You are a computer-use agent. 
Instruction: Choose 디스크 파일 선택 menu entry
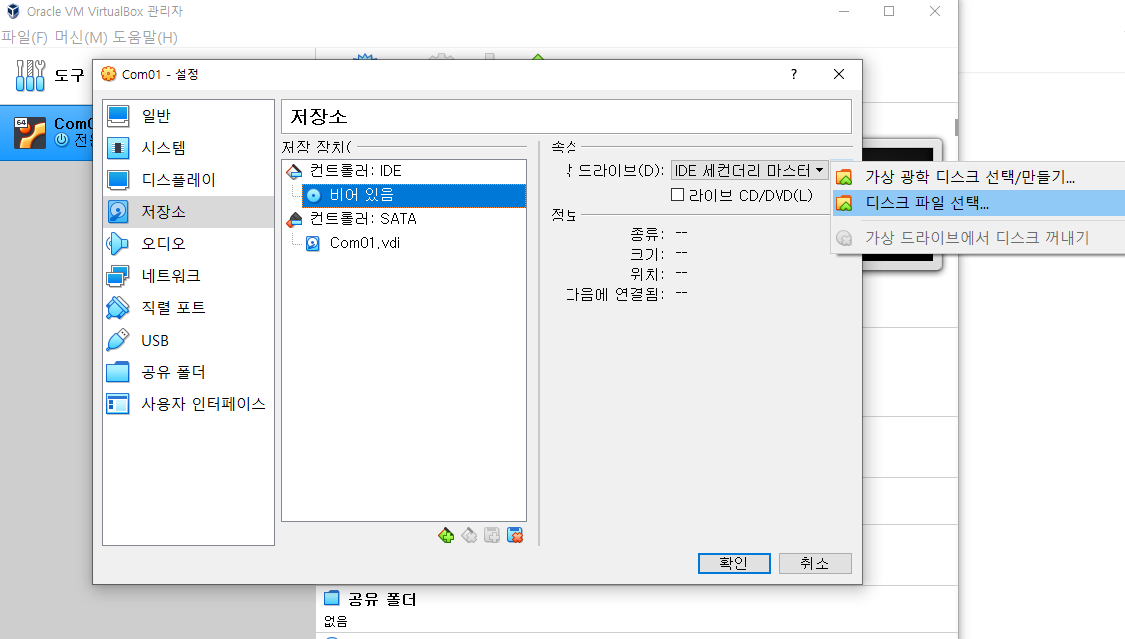[x=979, y=203]
